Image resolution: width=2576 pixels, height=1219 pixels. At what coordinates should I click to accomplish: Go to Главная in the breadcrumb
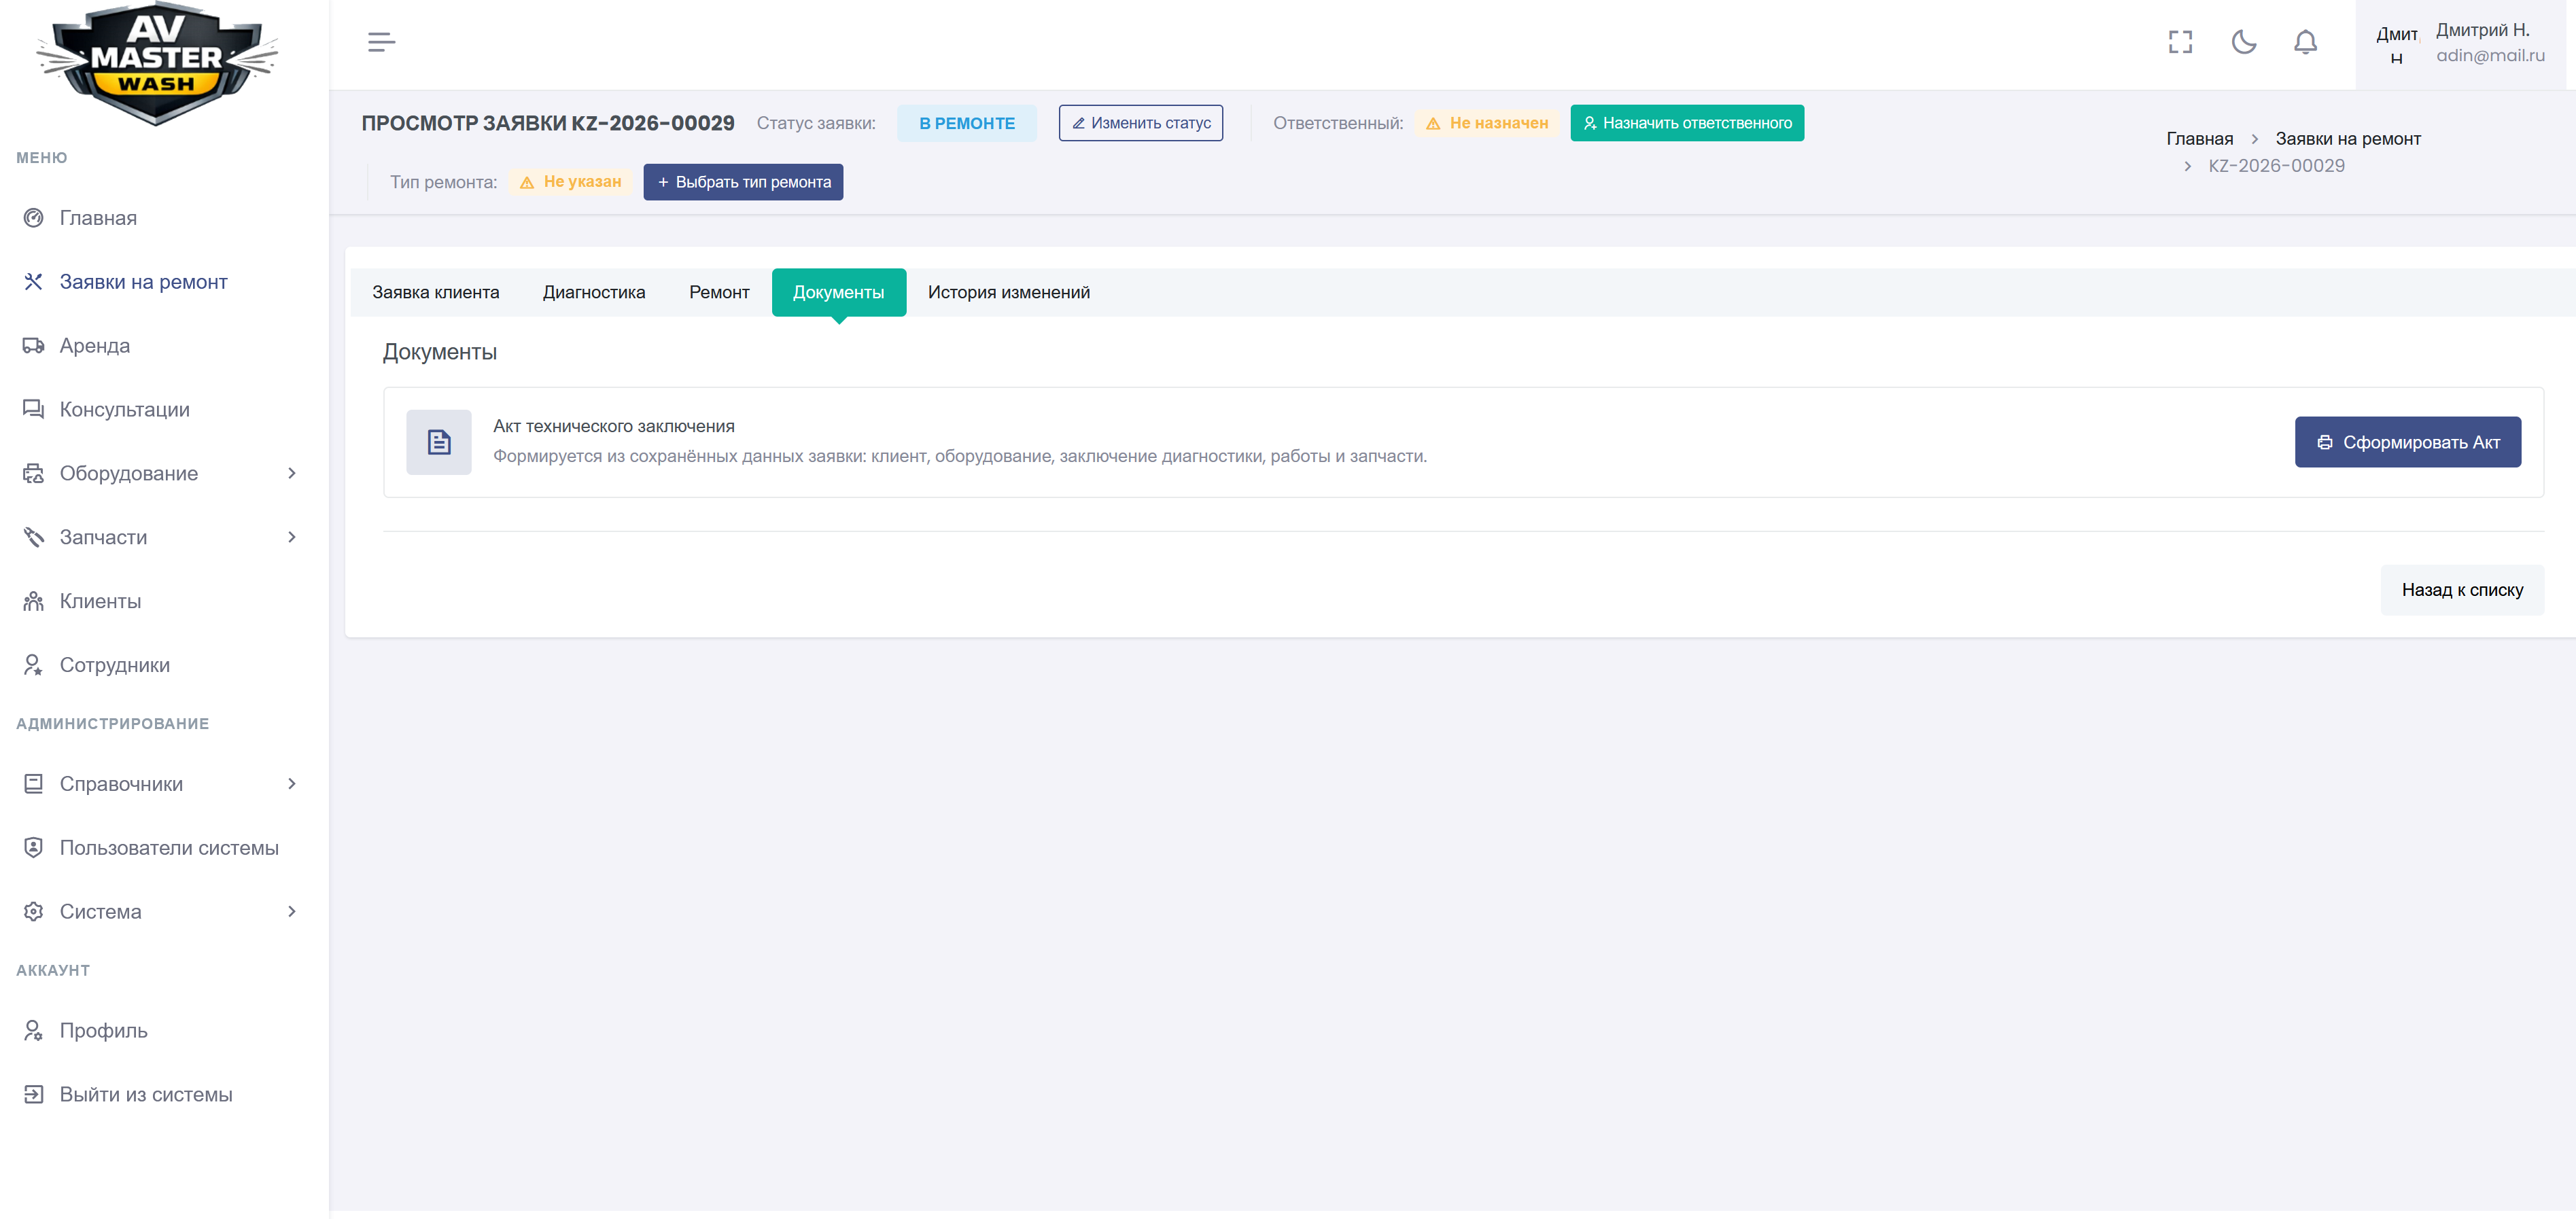(2199, 139)
